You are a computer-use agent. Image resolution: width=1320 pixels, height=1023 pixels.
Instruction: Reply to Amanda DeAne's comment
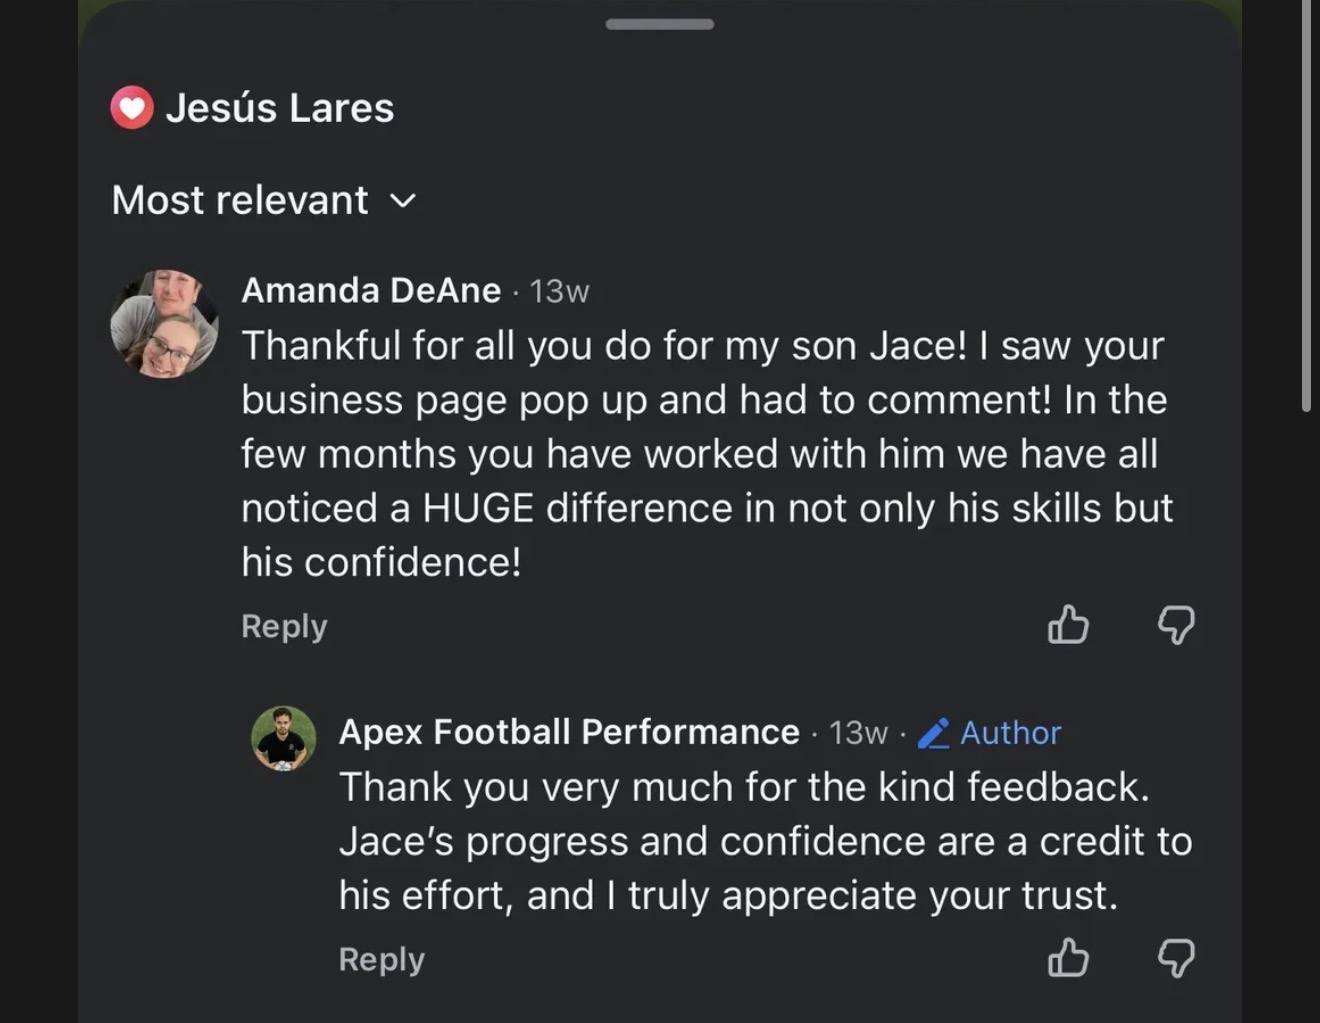tap(284, 626)
